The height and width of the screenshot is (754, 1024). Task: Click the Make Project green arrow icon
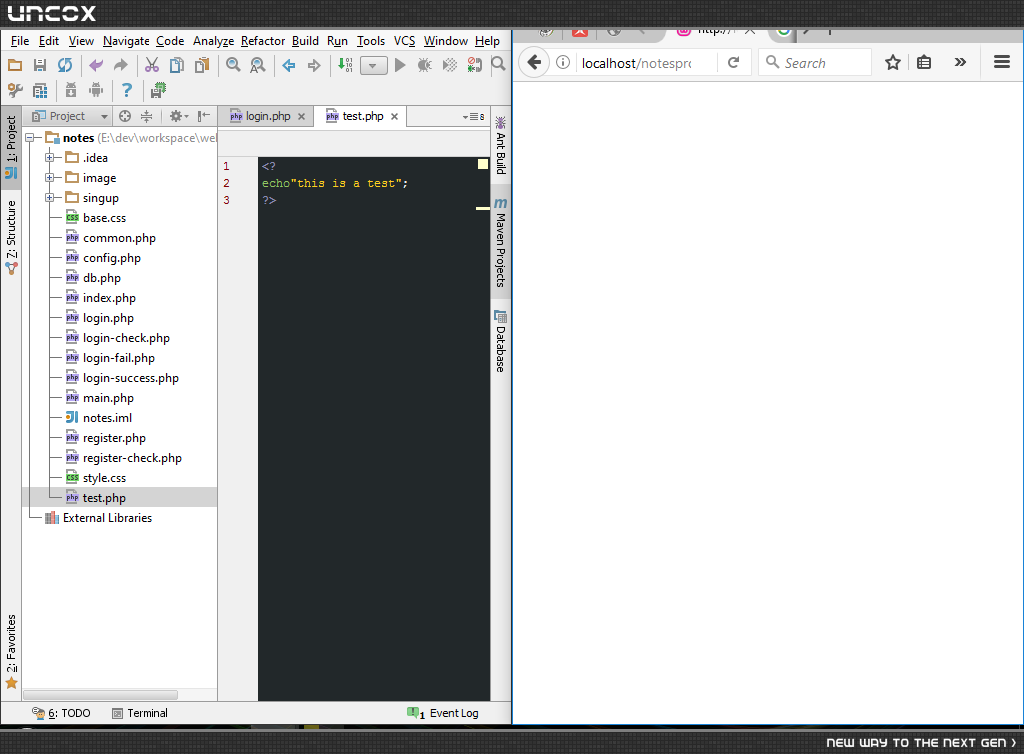click(345, 65)
